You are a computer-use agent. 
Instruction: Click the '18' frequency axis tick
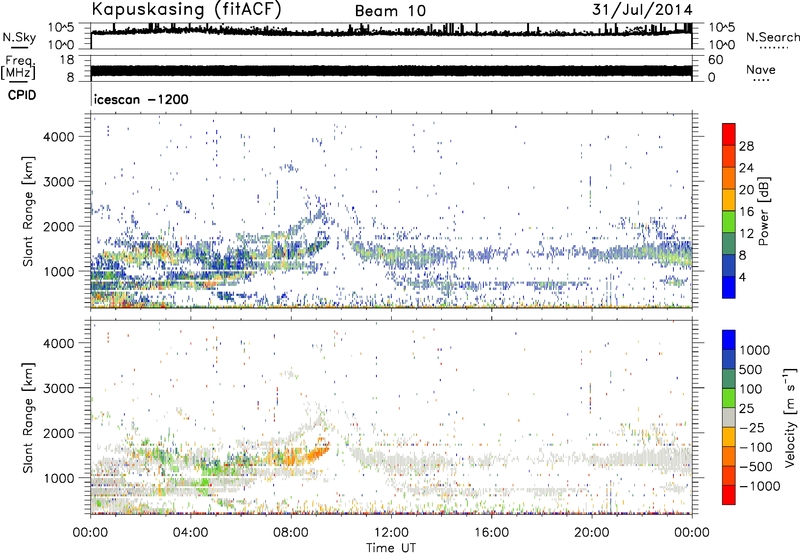click(x=67, y=60)
